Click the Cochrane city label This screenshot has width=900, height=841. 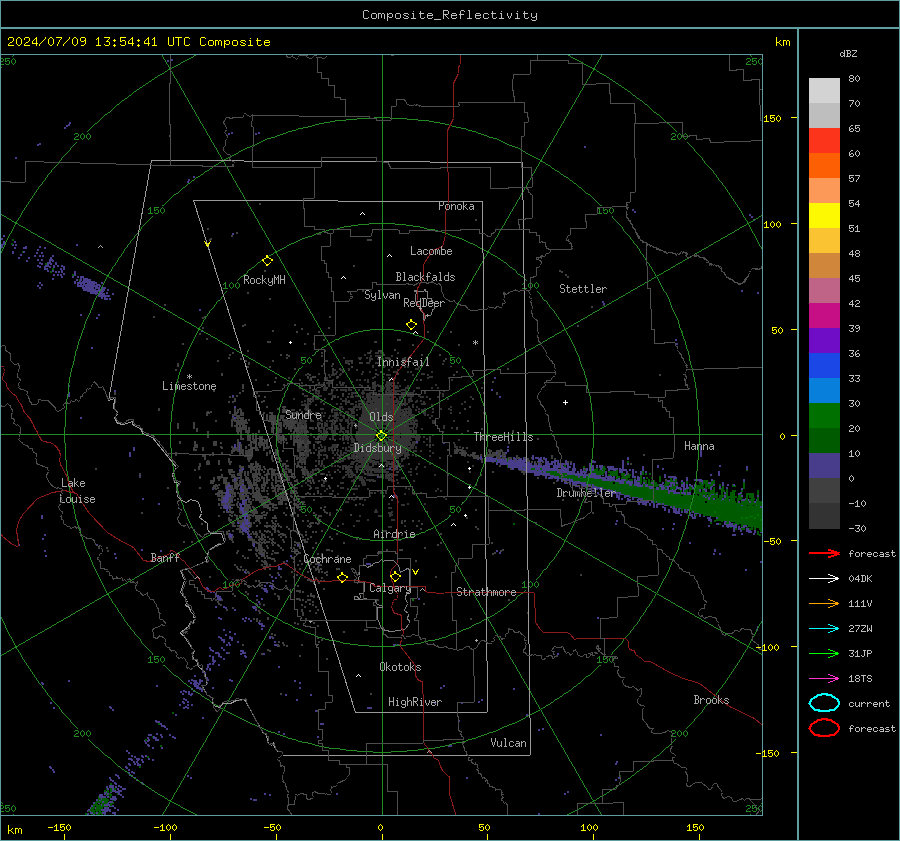point(327,559)
